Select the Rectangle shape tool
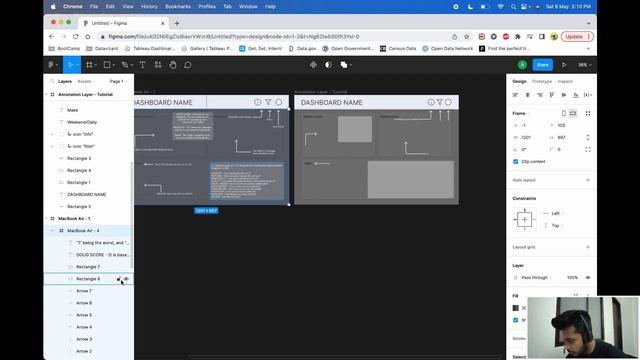The width and height of the screenshot is (640, 360). click(107, 65)
